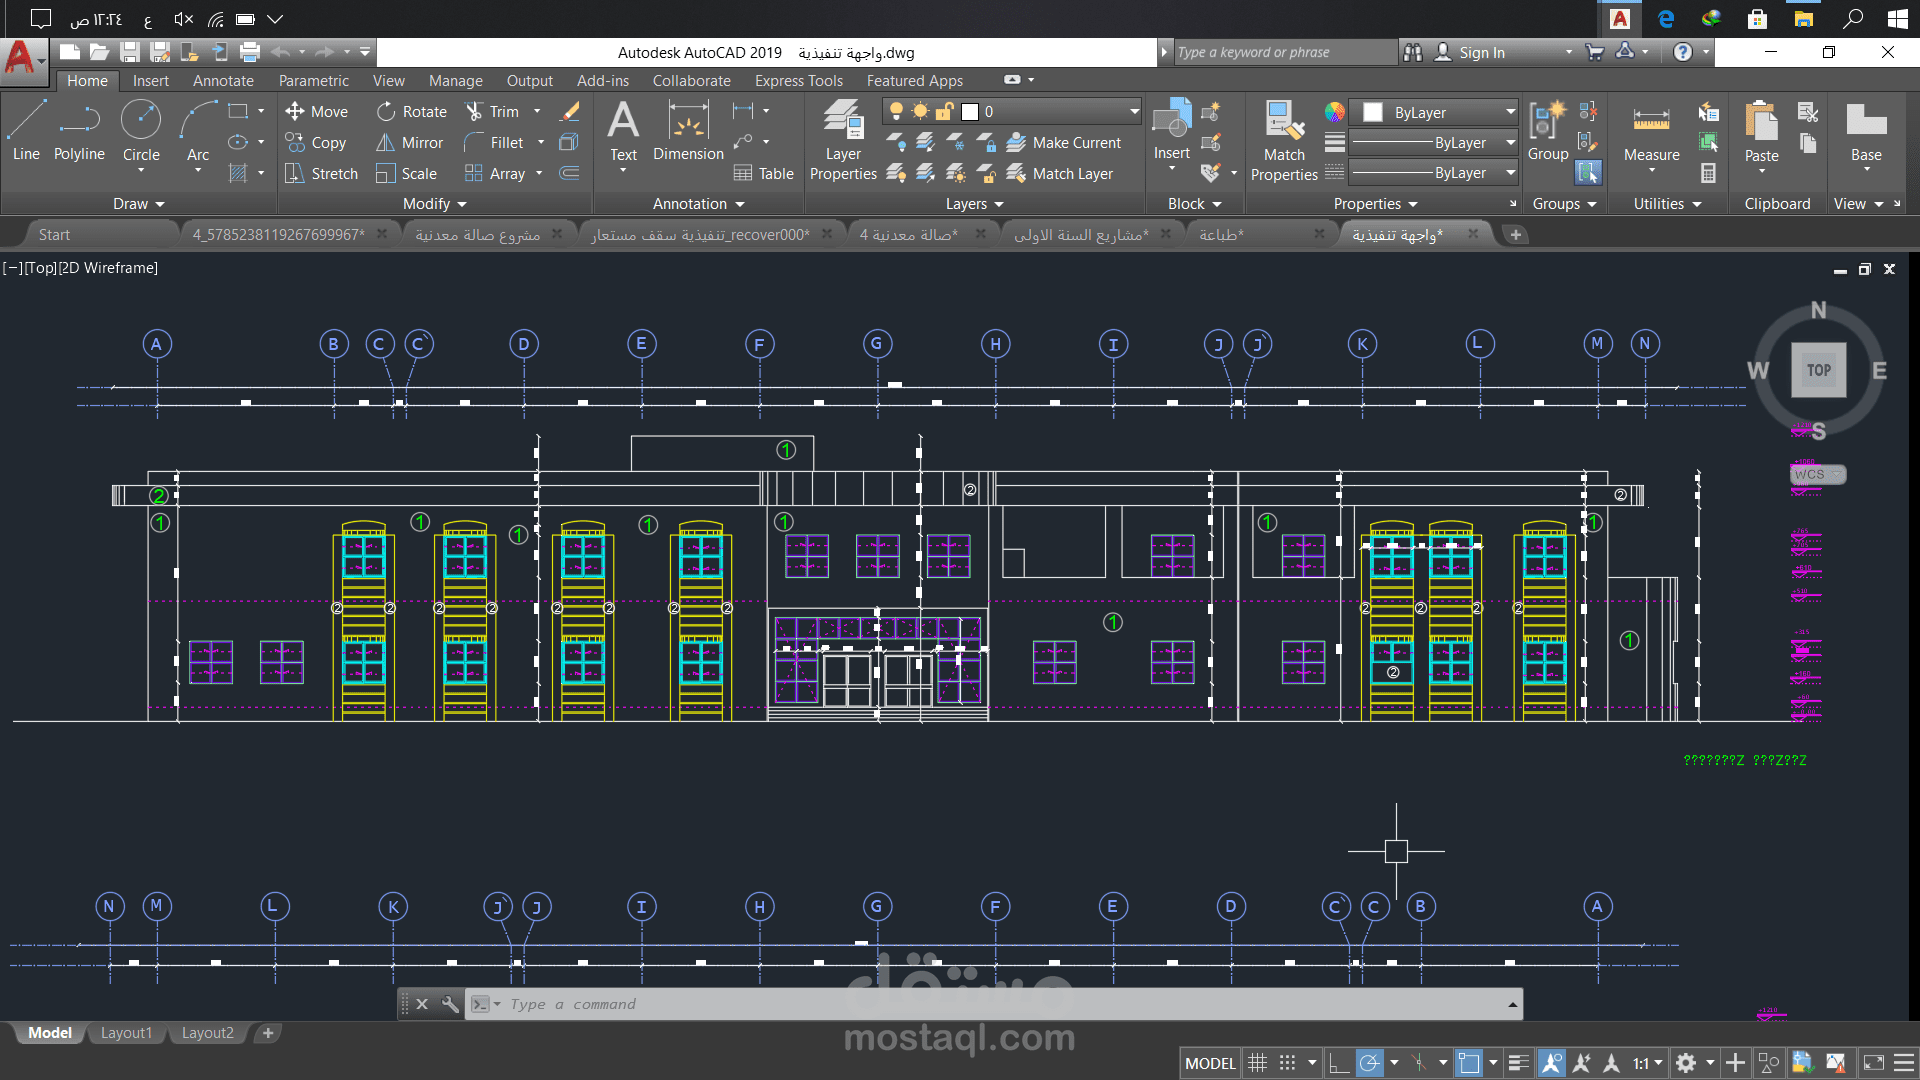This screenshot has height=1080, width=1920.
Task: Toggle object snap in status bar
Action: [1468, 1063]
